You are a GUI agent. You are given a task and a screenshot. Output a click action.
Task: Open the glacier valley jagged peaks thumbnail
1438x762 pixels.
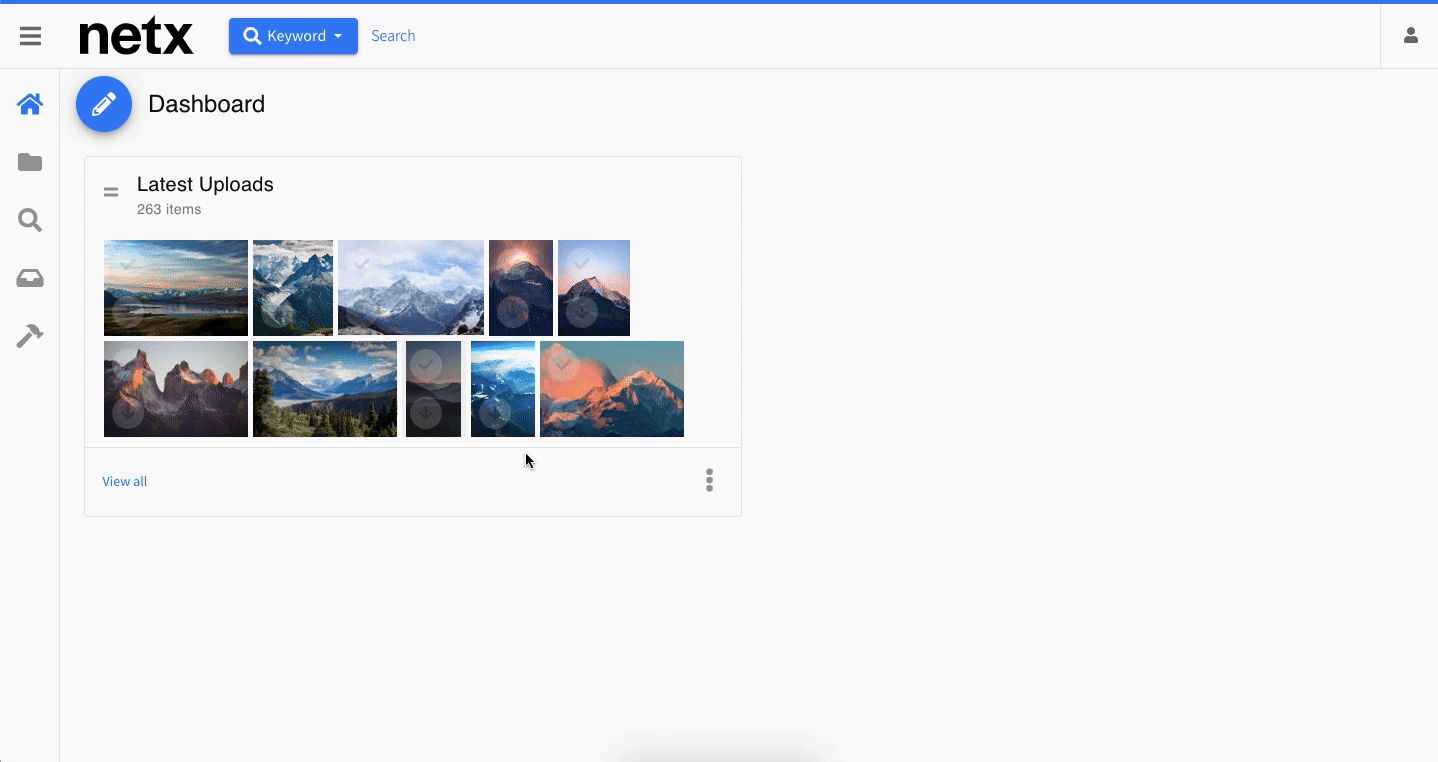pos(293,288)
